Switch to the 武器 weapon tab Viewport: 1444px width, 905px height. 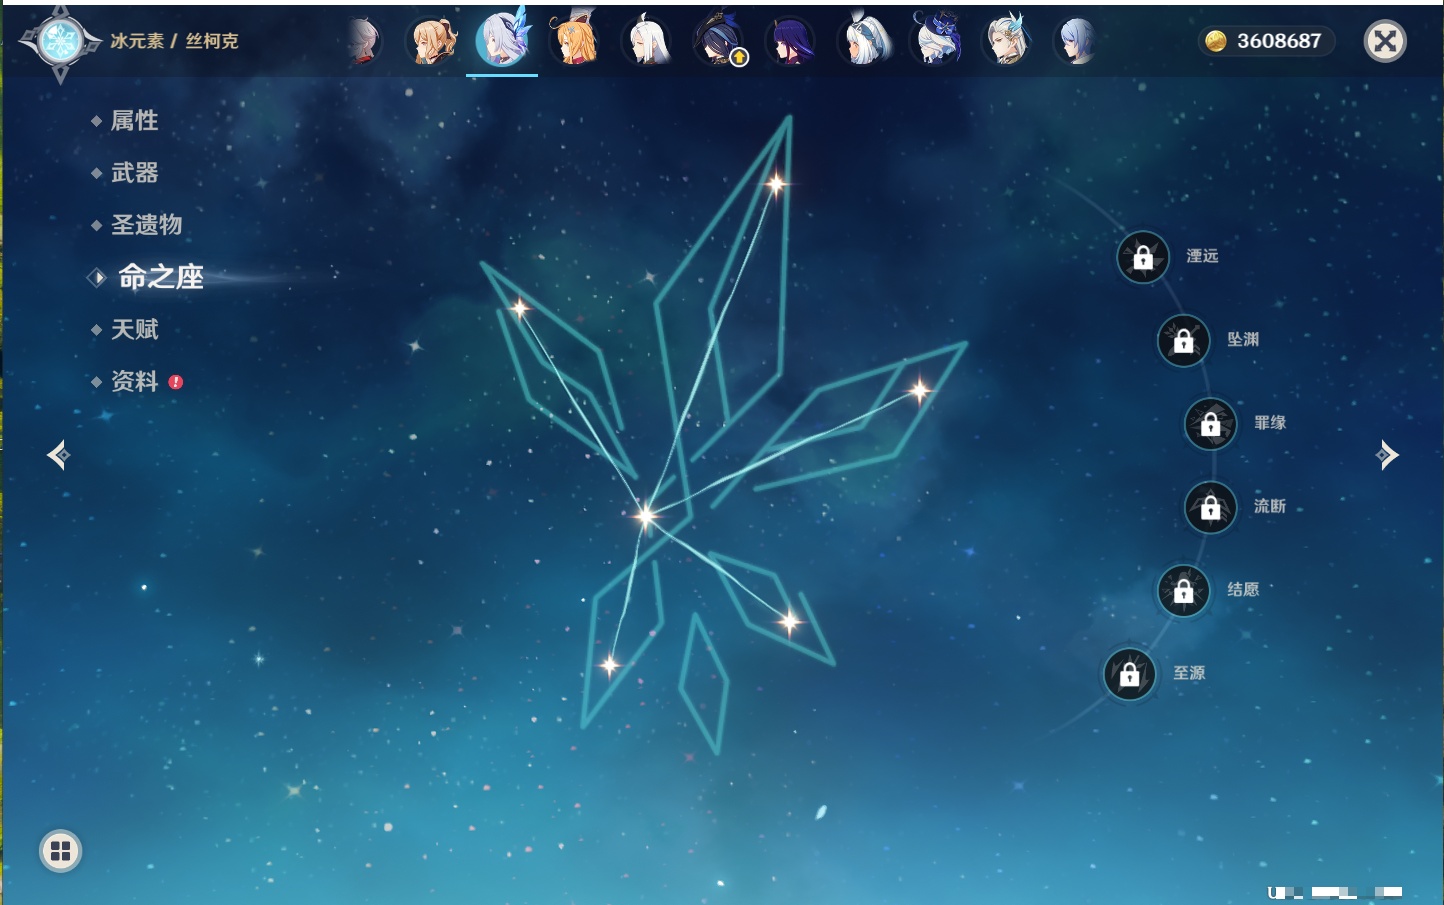[x=134, y=173]
